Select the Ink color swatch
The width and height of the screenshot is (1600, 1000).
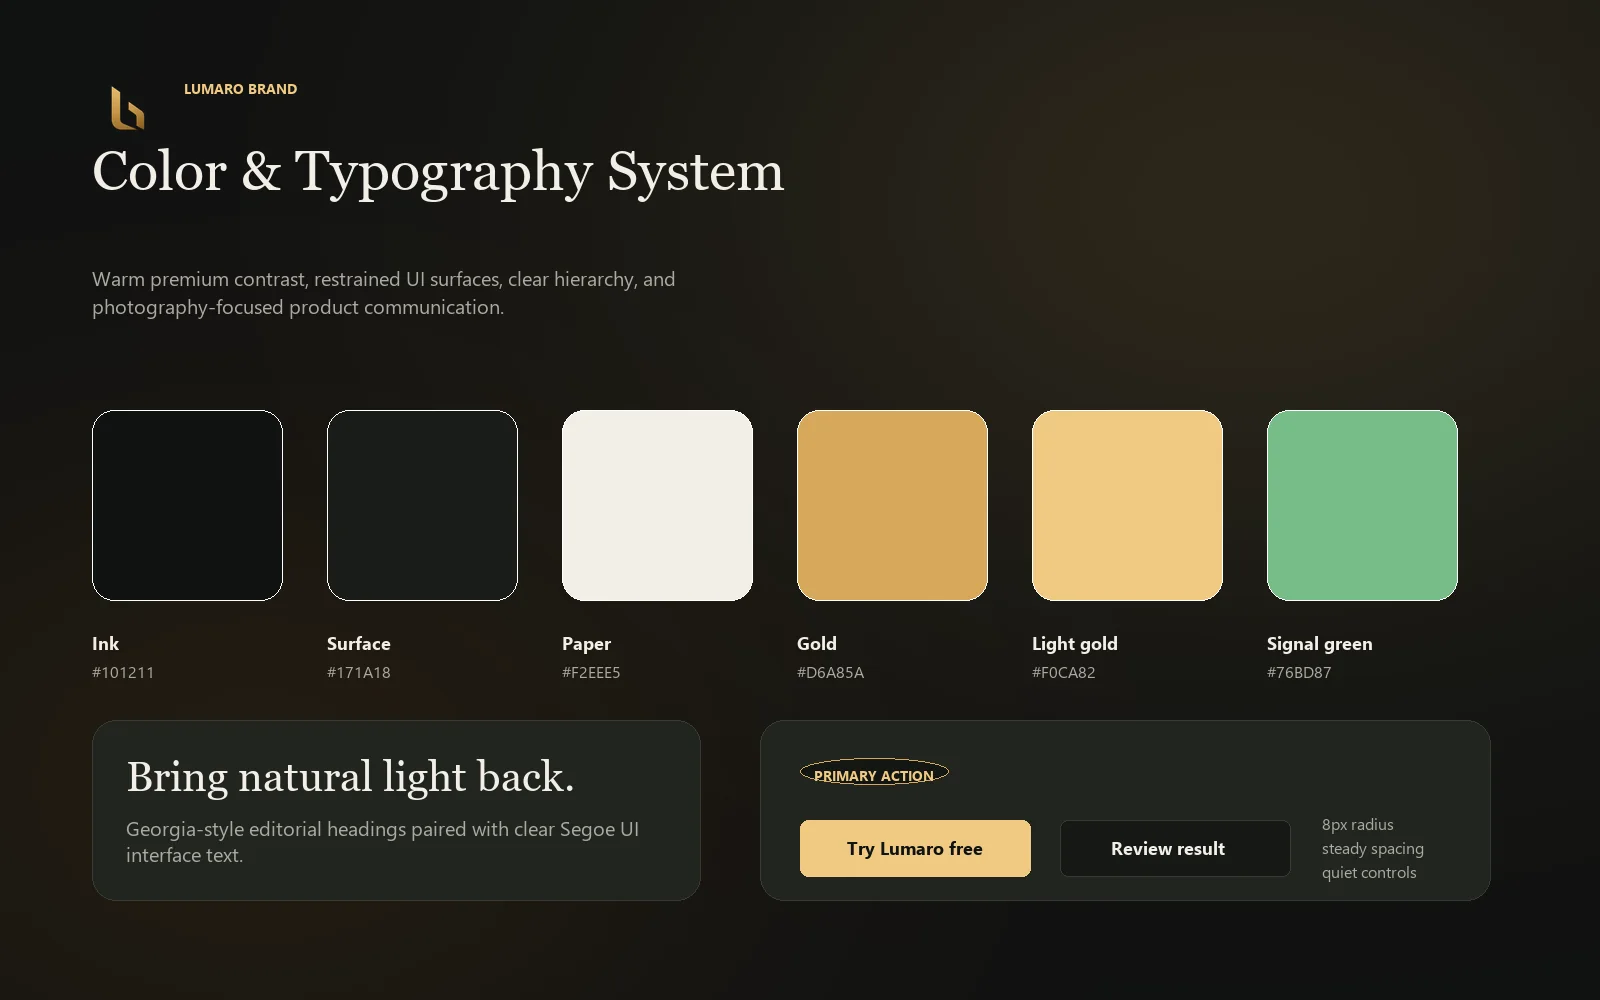click(187, 505)
